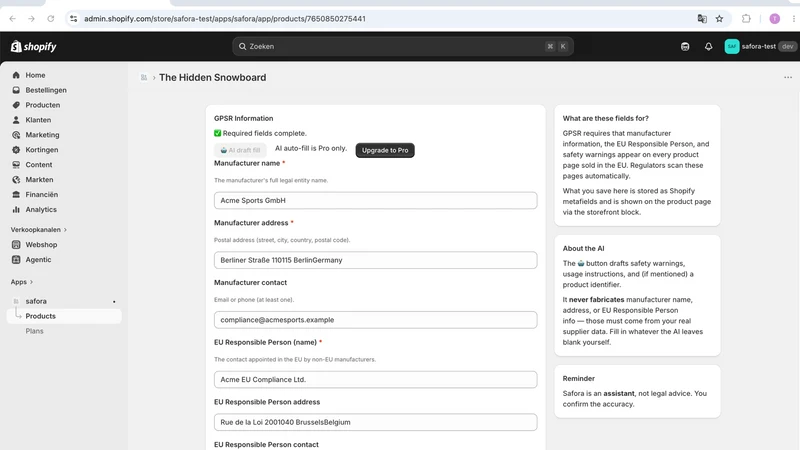Go to Bestellingen in the sidebar
The image size is (800, 450).
pyautogui.click(x=46, y=90)
